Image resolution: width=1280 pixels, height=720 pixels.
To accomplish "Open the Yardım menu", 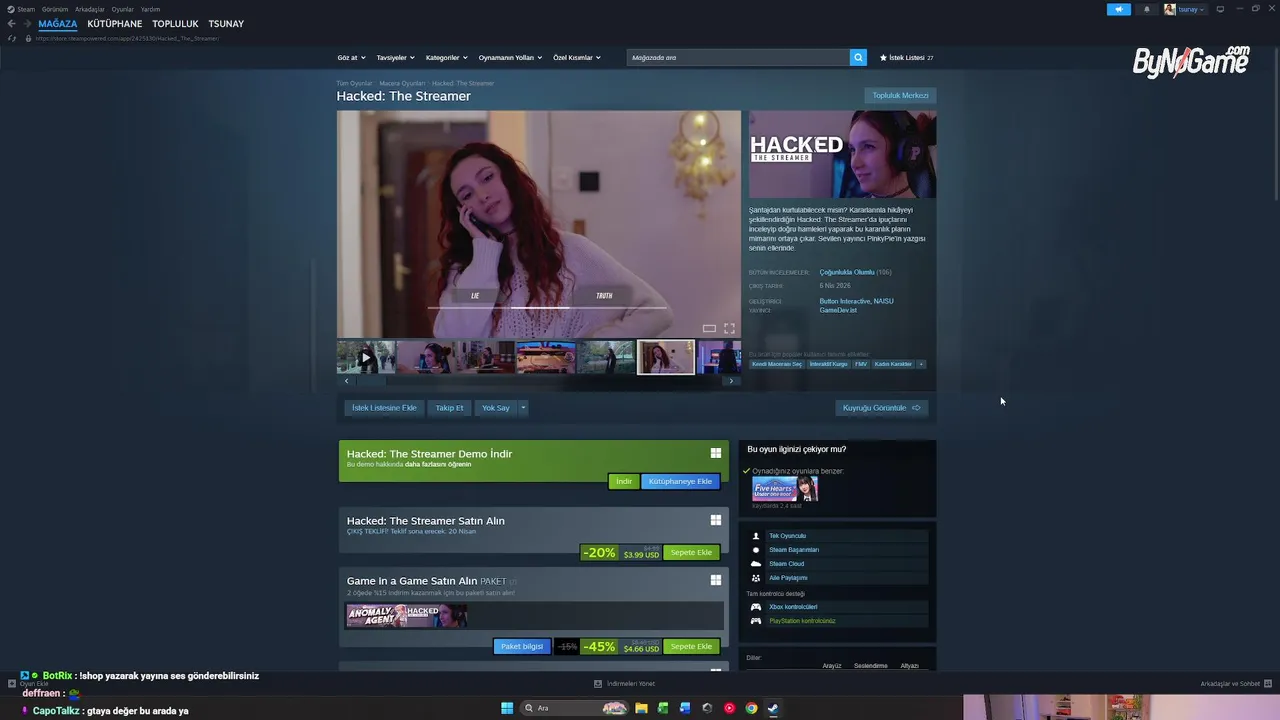I will [150, 9].
